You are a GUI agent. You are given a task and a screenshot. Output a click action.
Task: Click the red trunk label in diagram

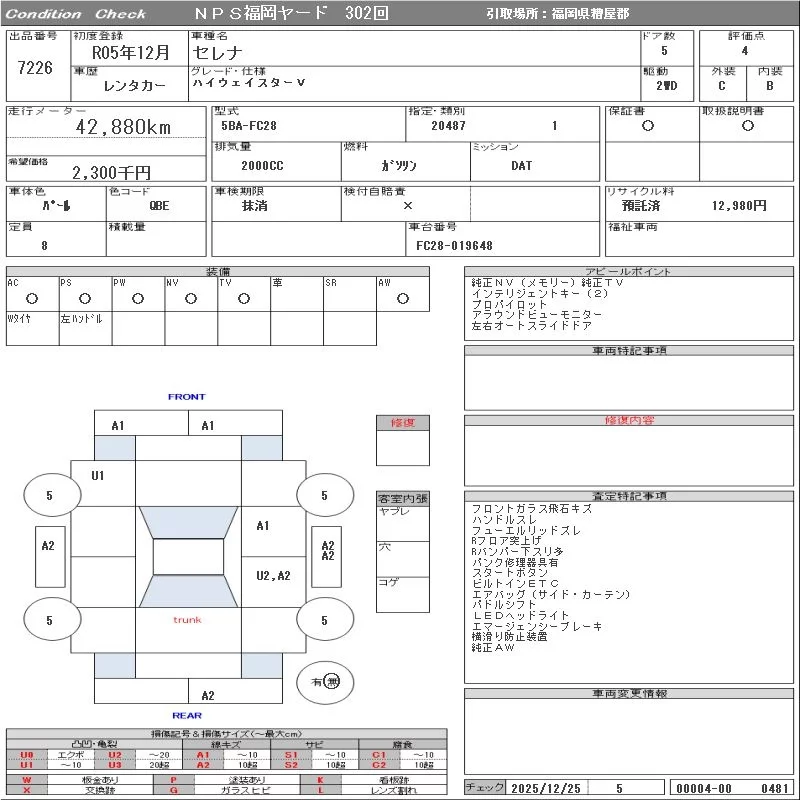[187, 620]
